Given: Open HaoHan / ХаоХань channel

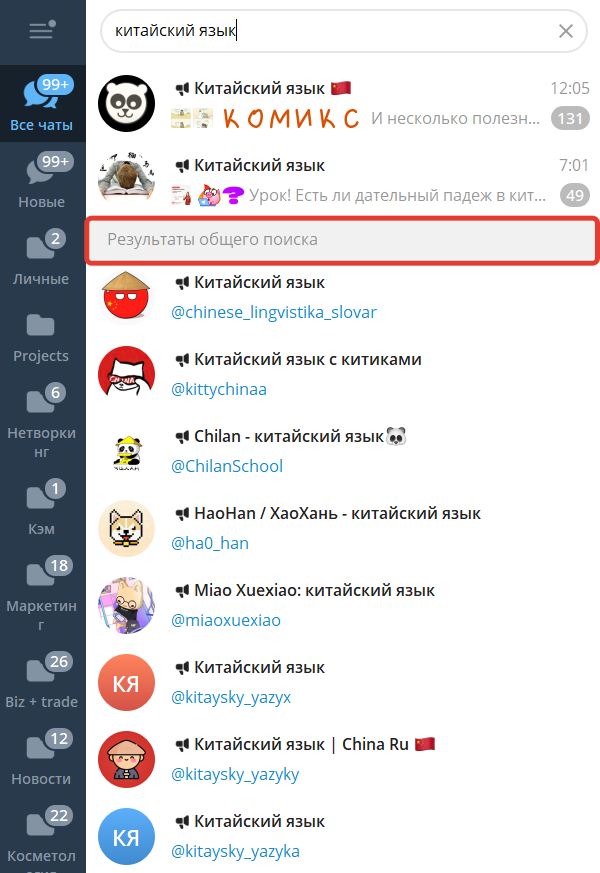Looking at the screenshot, I should click(343, 528).
